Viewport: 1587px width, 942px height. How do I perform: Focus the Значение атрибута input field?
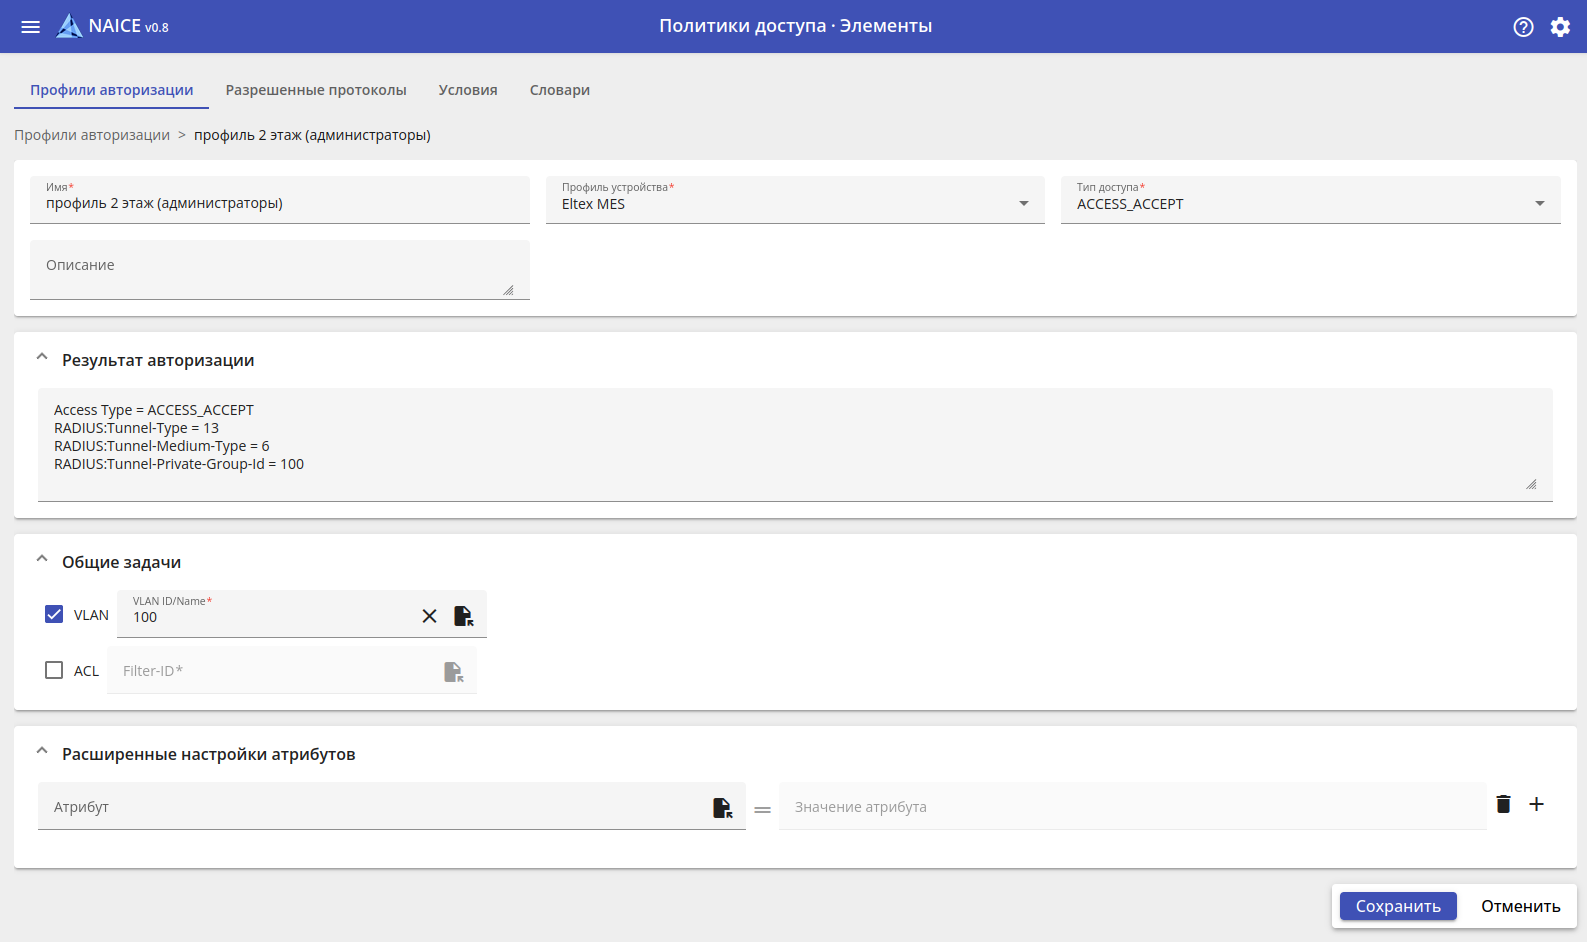[x=1133, y=806]
